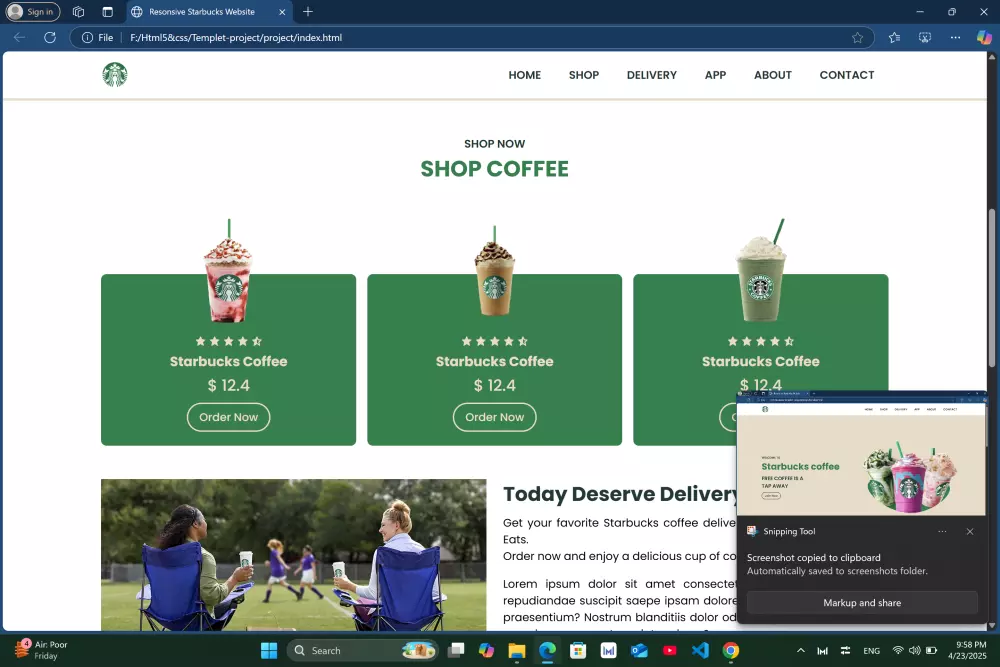Open Google Chrome from the taskbar
This screenshot has width=1000, height=667.
coord(731,650)
